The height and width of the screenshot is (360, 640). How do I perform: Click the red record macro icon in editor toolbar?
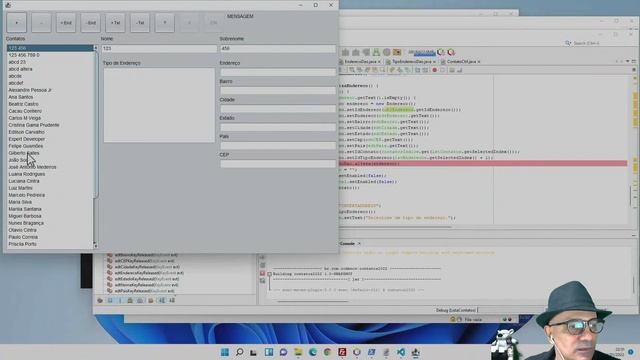point(435,70)
